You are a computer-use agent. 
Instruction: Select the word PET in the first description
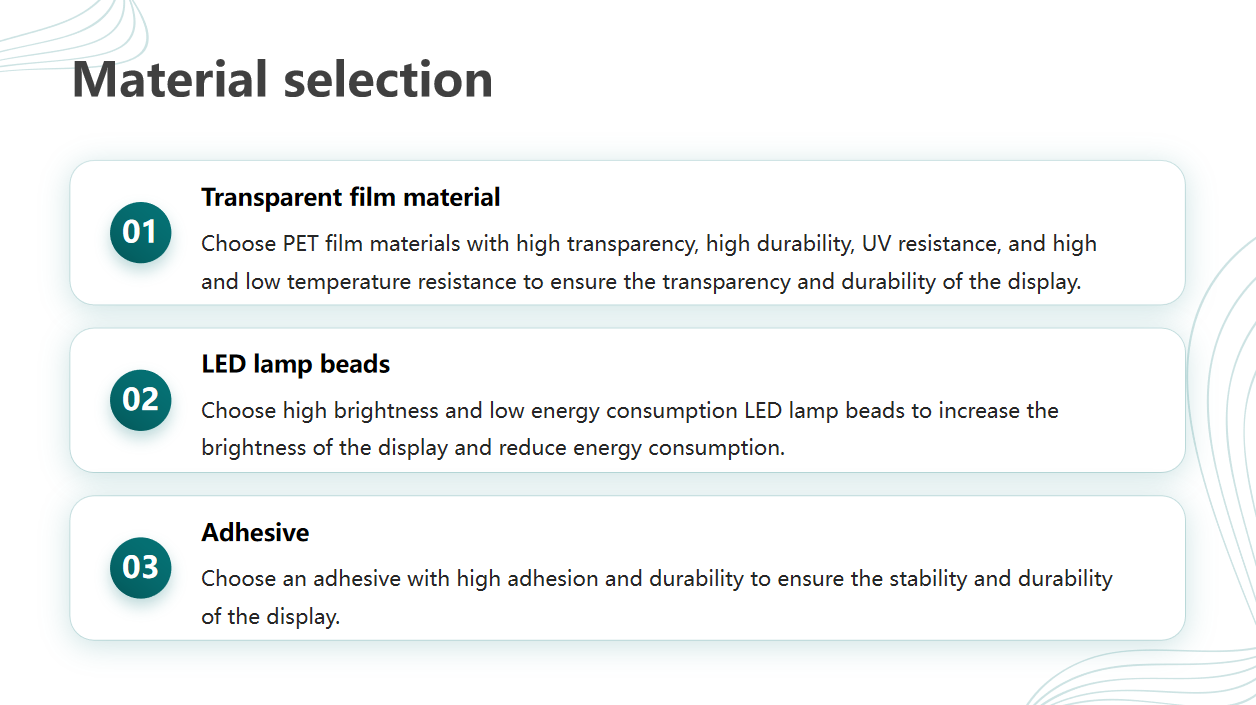pos(301,244)
